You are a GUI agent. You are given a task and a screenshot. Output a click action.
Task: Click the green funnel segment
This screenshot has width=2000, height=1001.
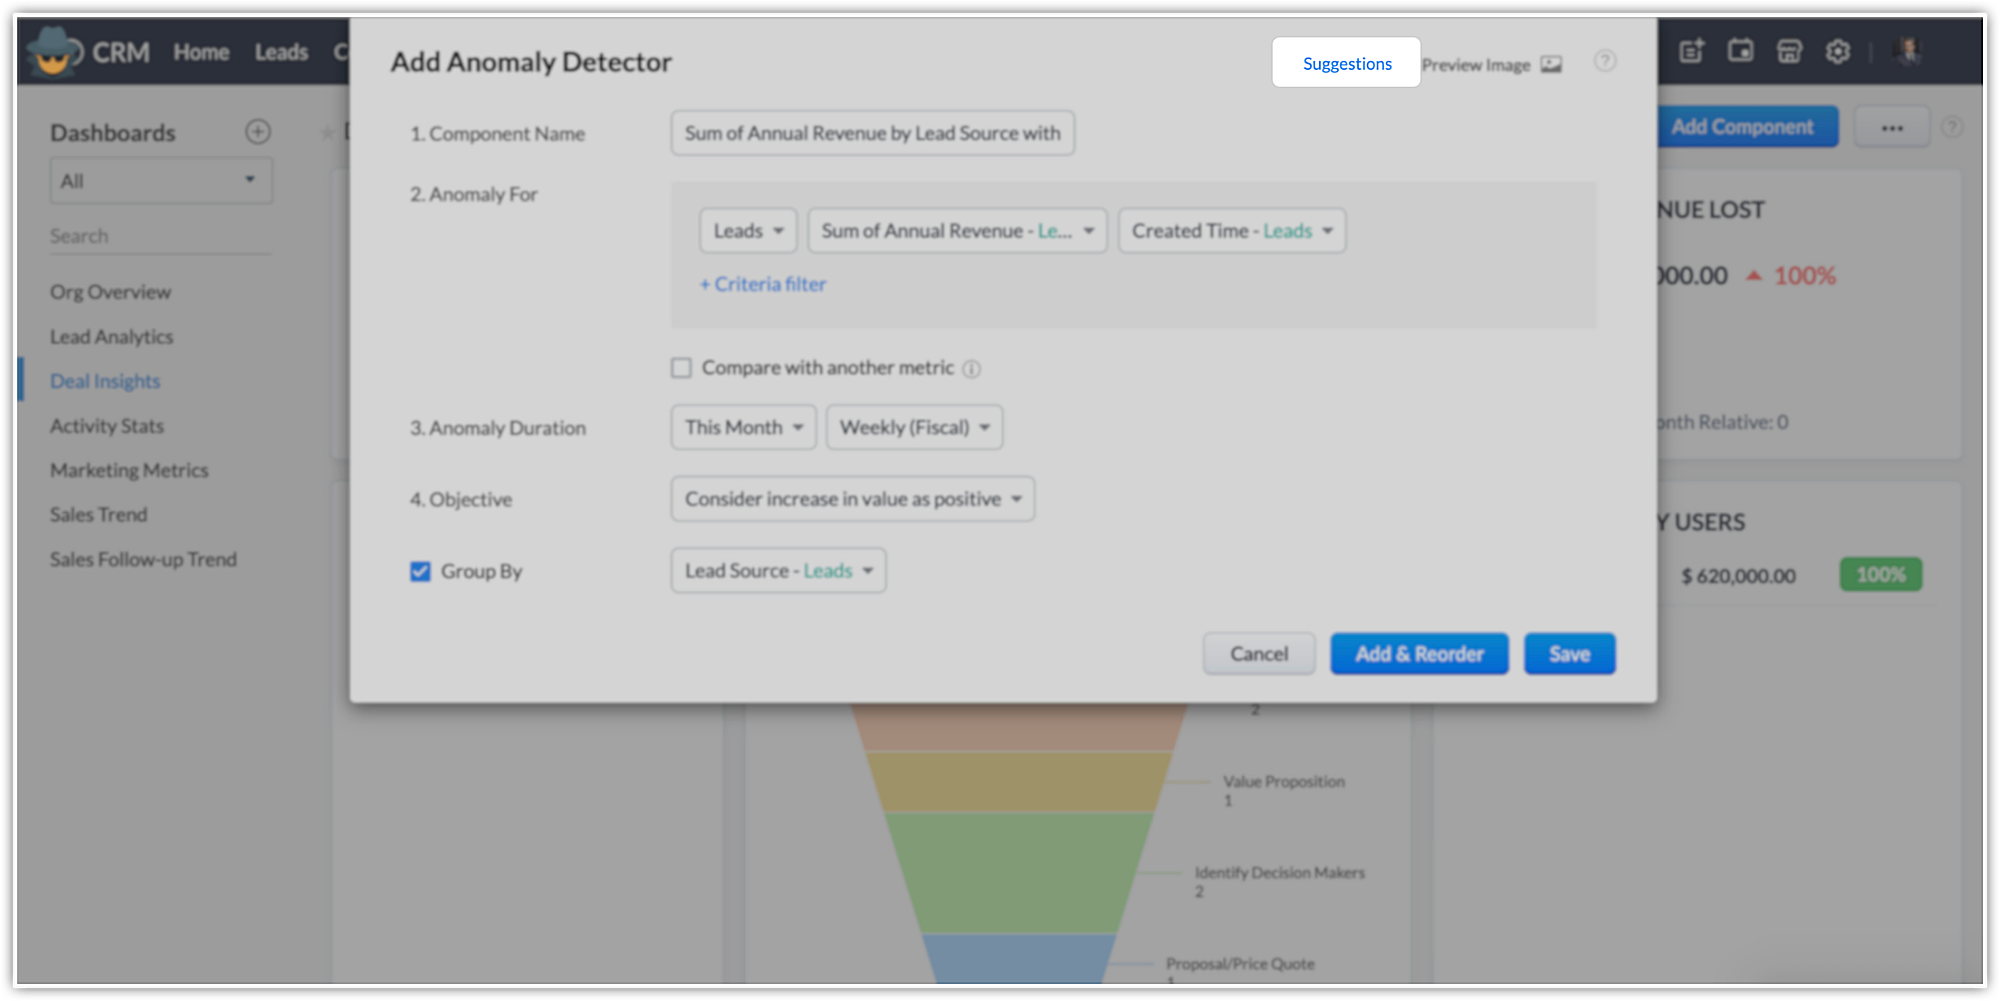(x=1018, y=872)
